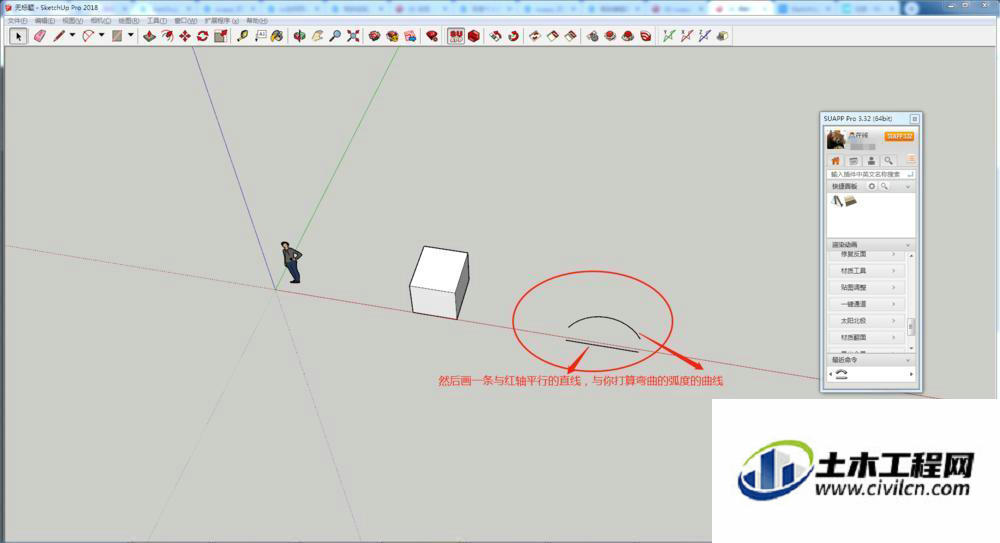Open the red ruby gem icon
Viewport: 1000px width, 543px height.
[432, 36]
